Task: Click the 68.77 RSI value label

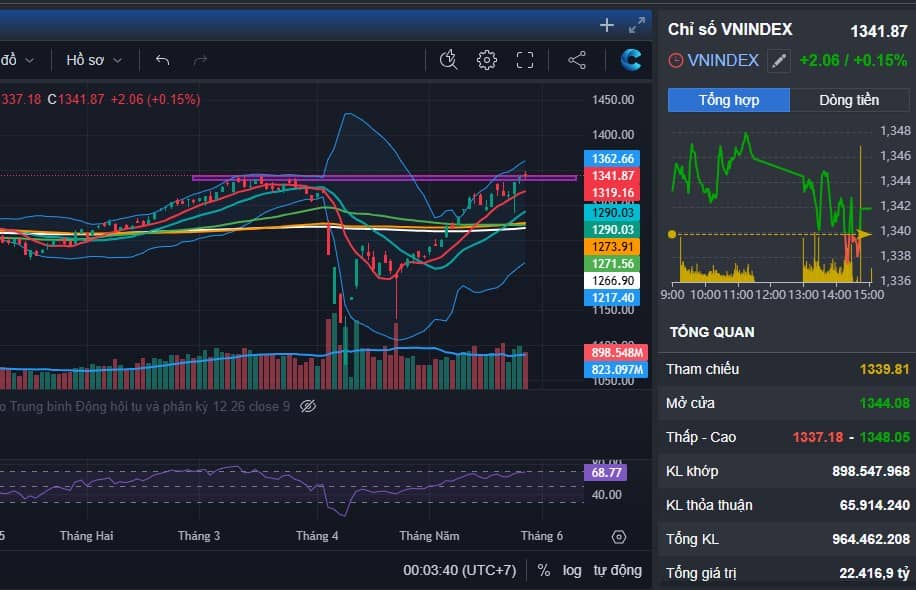Action: pyautogui.click(x=606, y=472)
